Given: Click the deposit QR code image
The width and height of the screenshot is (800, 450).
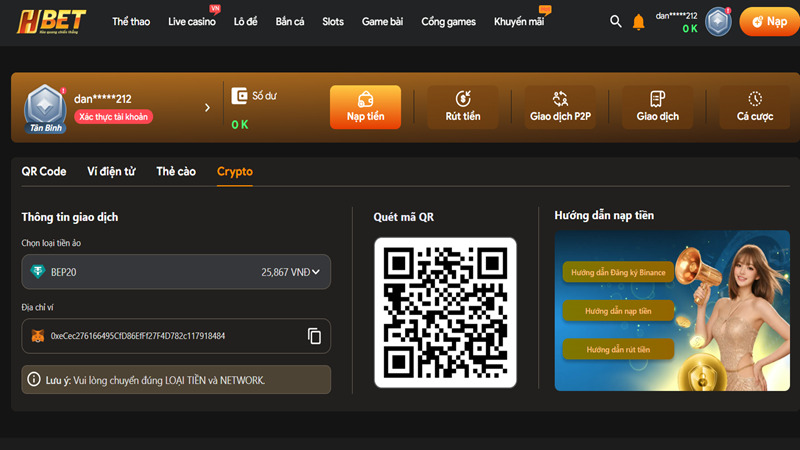Looking at the screenshot, I should [445, 312].
